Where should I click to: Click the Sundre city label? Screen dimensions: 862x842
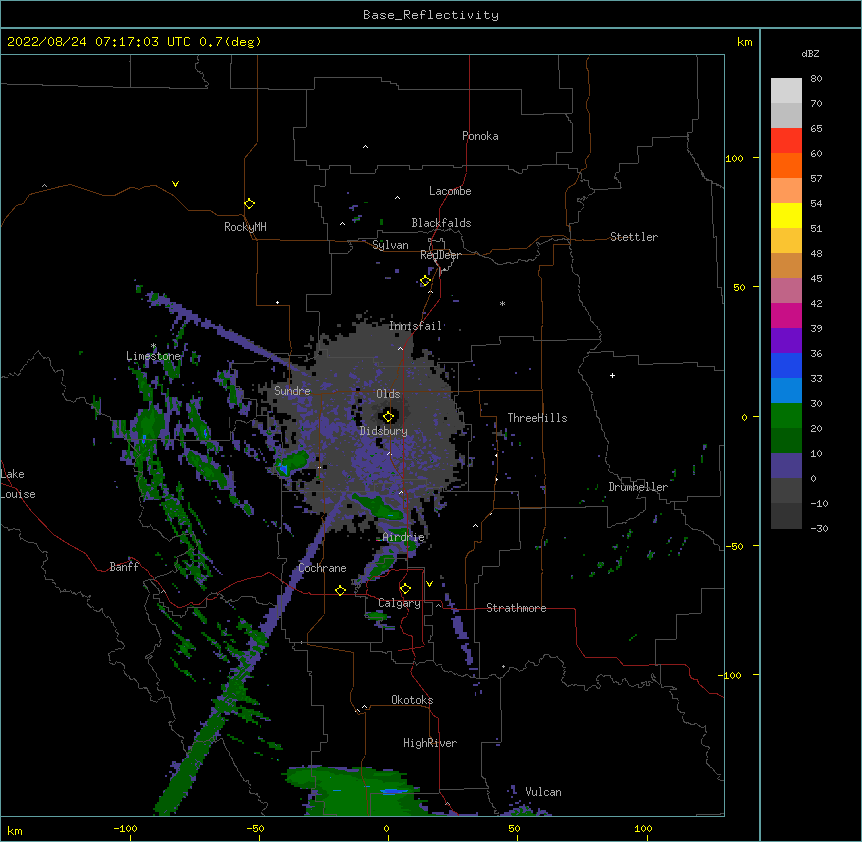coord(292,391)
